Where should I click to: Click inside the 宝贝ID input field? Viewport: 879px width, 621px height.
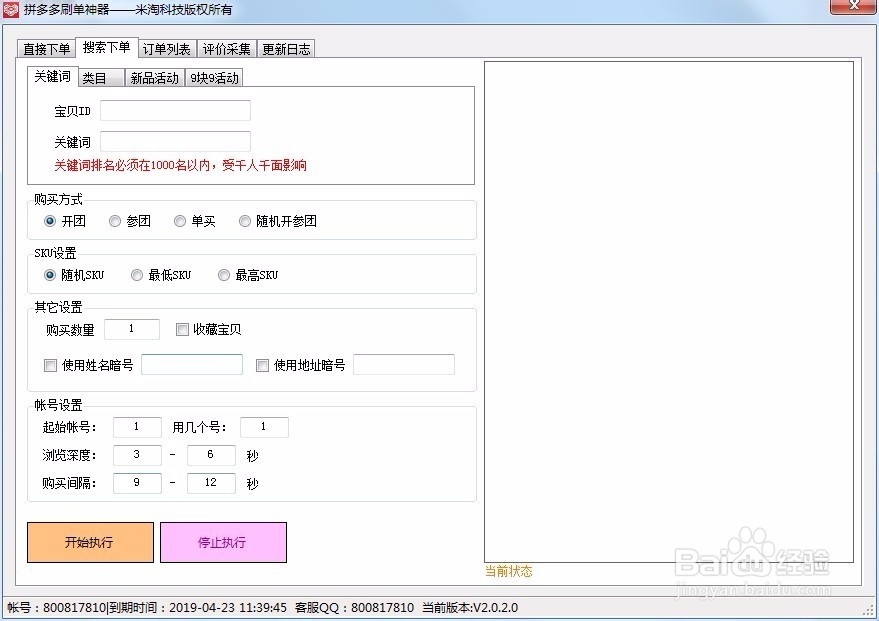175,111
